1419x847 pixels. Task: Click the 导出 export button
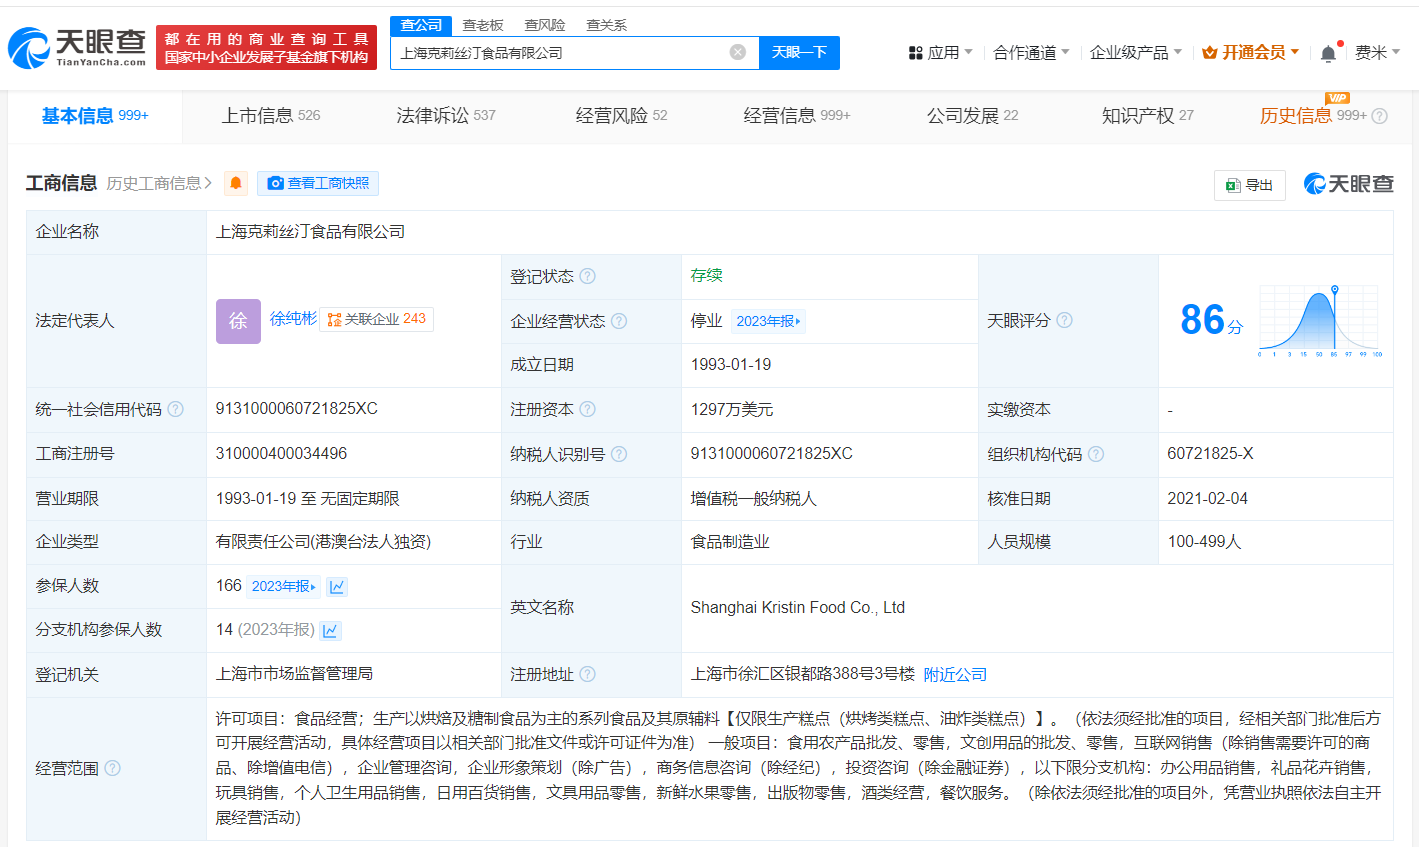[x=1250, y=185]
